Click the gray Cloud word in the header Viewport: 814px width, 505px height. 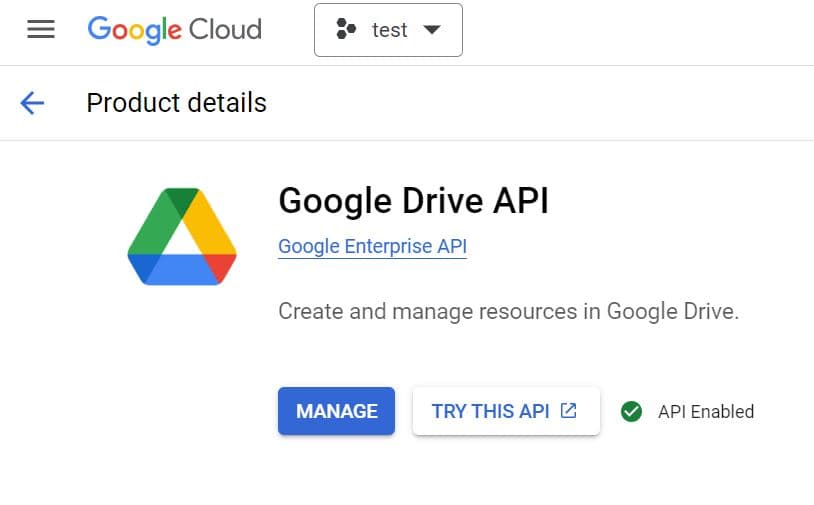225,29
